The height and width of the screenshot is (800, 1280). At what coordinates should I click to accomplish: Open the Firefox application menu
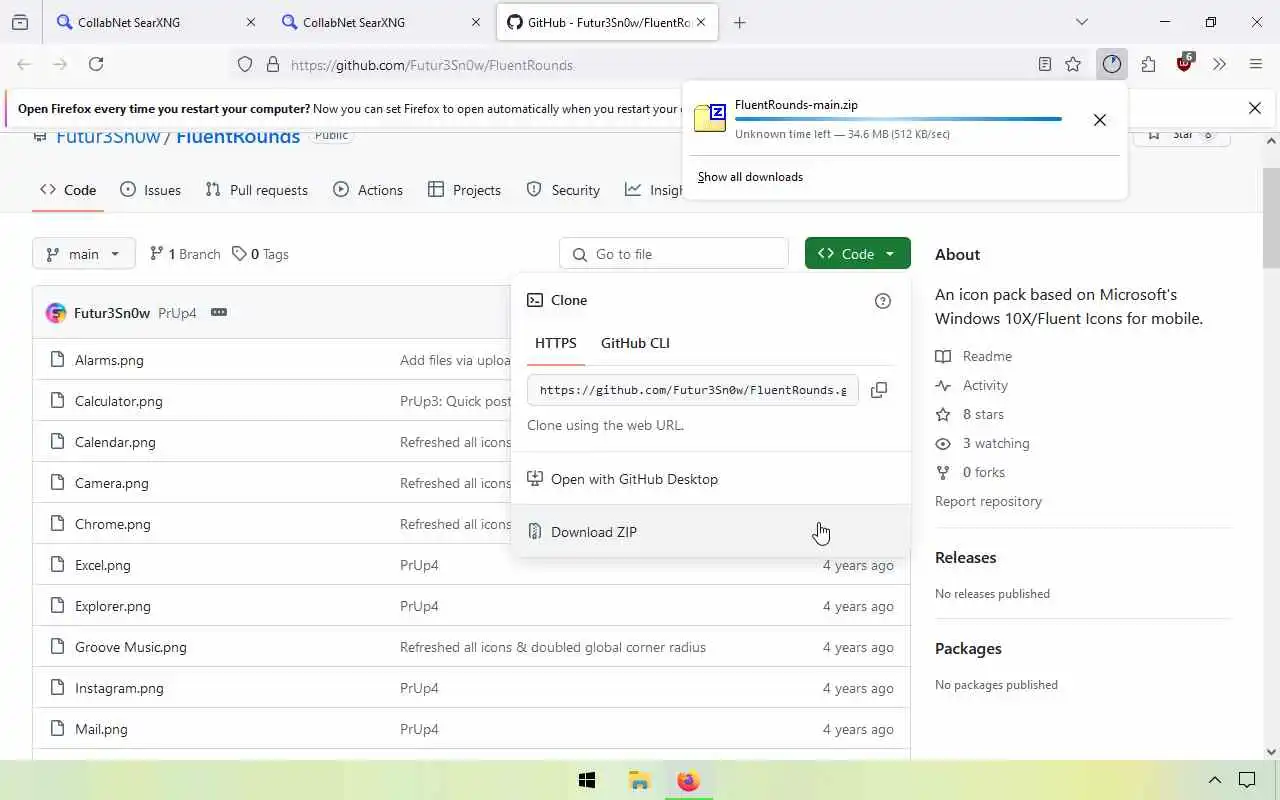coord(1256,64)
